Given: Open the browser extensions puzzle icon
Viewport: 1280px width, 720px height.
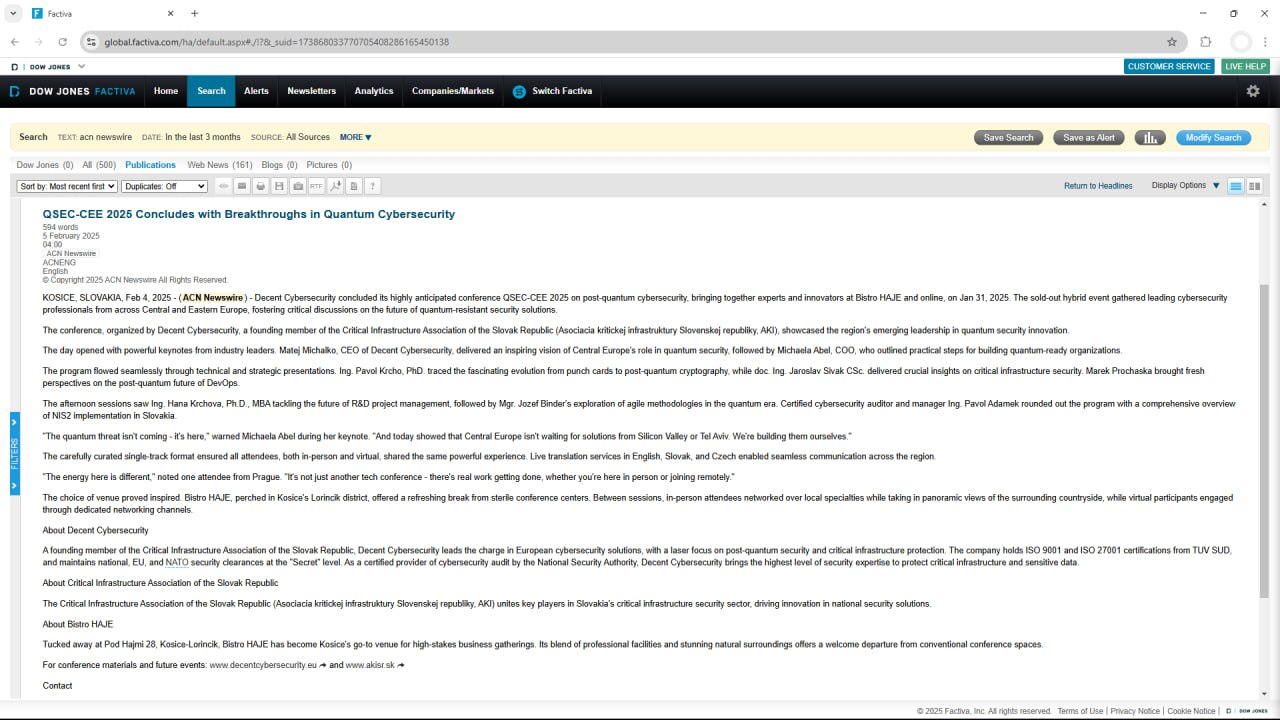Looking at the screenshot, I should pyautogui.click(x=1205, y=42).
